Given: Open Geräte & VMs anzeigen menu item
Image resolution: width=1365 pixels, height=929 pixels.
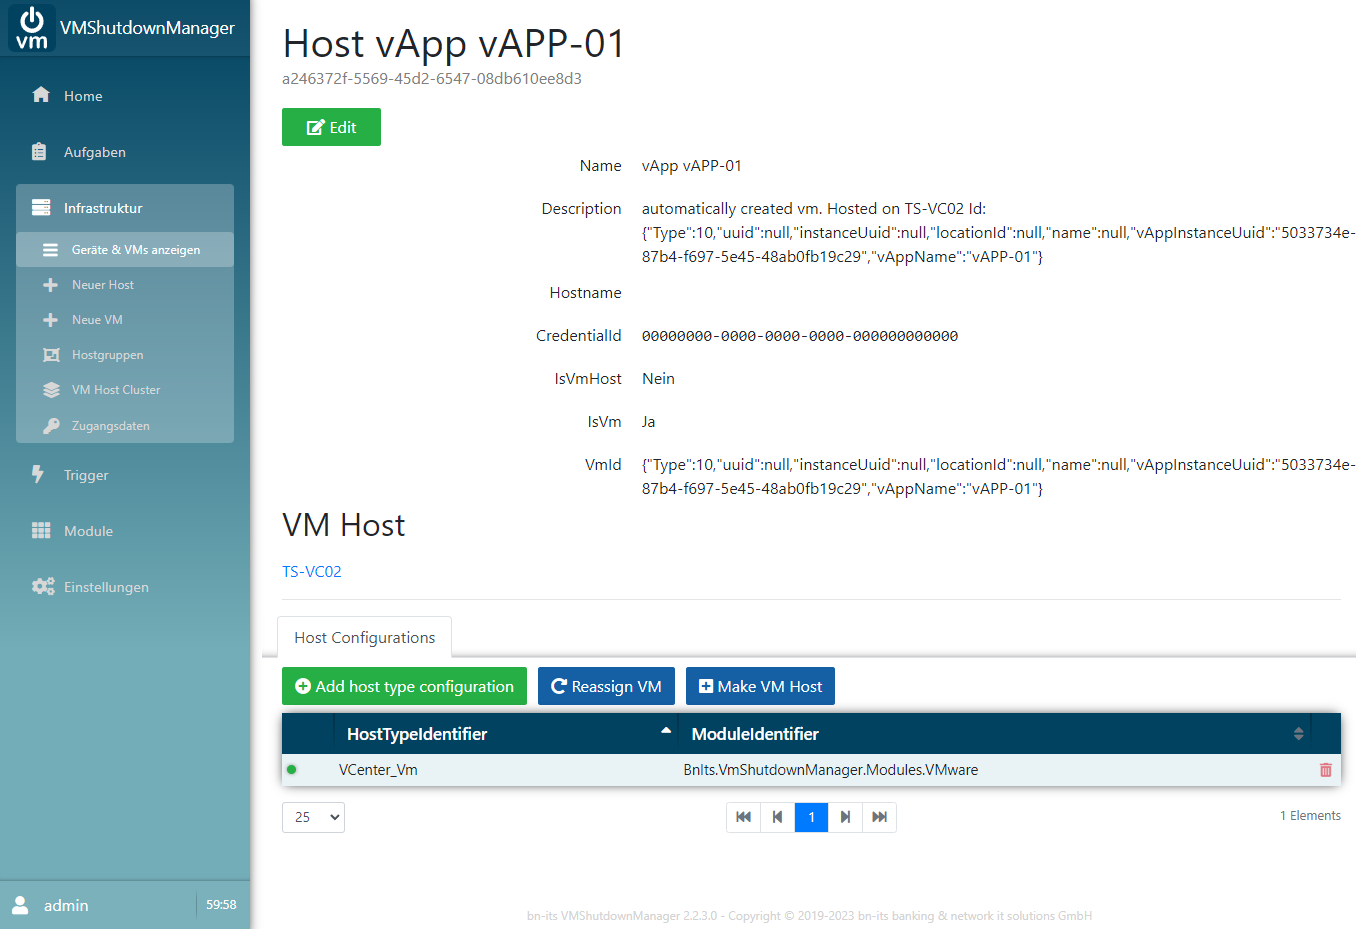Looking at the screenshot, I should click(x=135, y=250).
